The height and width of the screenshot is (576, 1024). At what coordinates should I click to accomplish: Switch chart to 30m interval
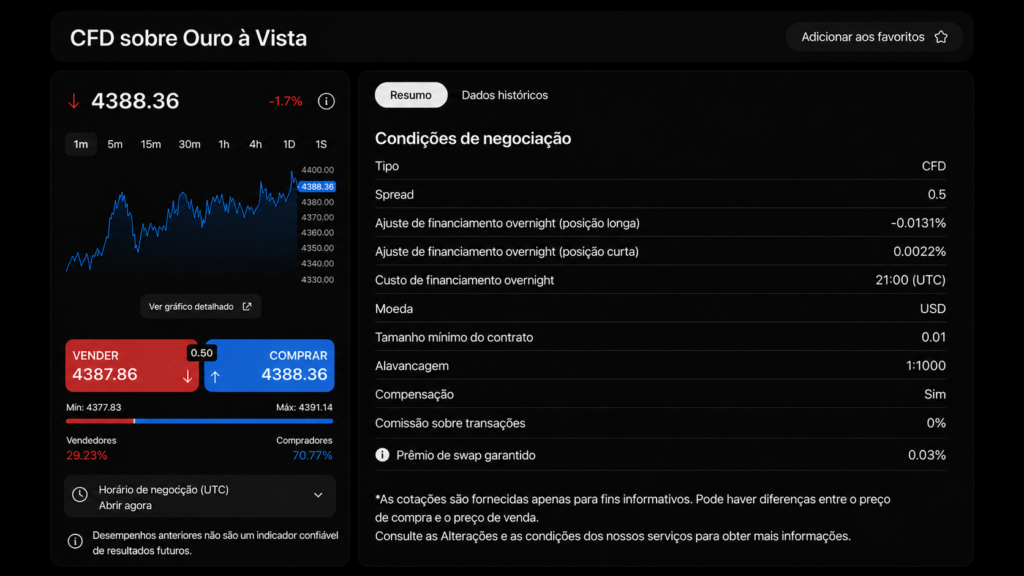tap(189, 144)
